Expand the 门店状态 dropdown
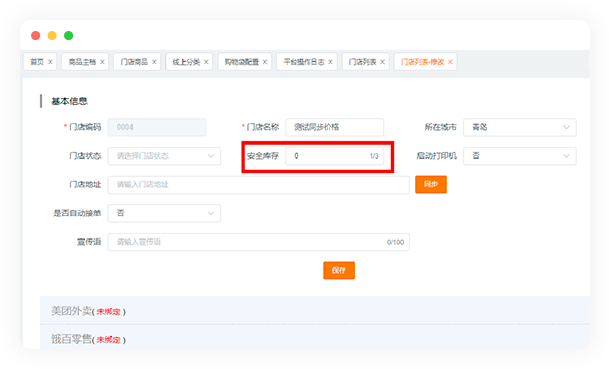609x369 pixels. (x=164, y=156)
